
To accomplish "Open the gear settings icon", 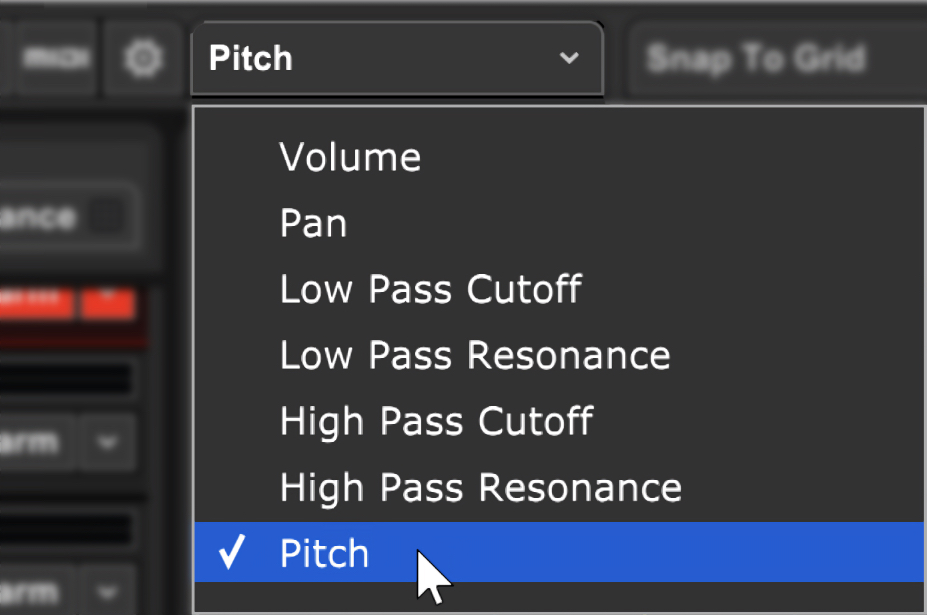I will [142, 58].
